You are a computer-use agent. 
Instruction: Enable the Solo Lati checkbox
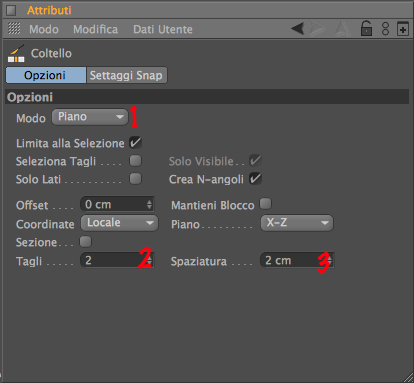[135, 179]
